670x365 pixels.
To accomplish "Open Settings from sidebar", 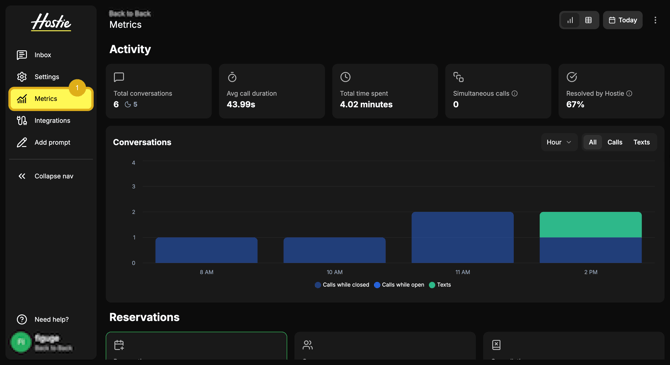I will coord(51,77).
